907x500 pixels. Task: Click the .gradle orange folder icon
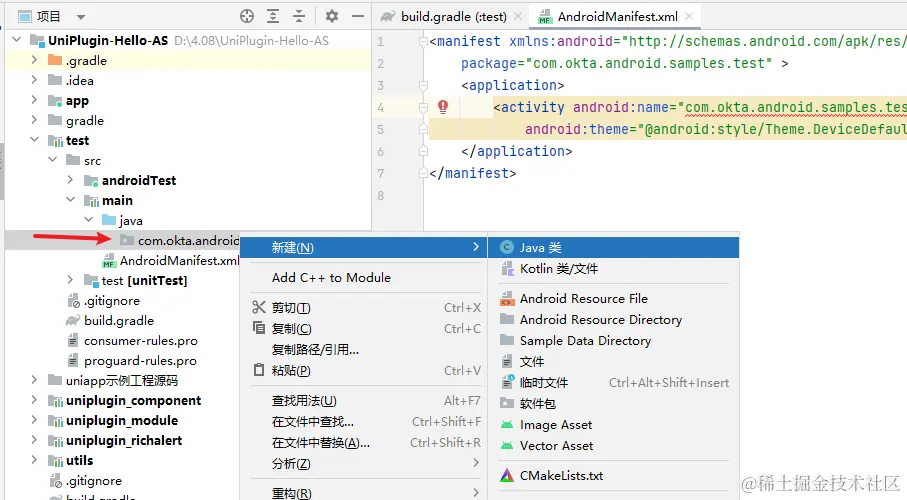pos(55,60)
